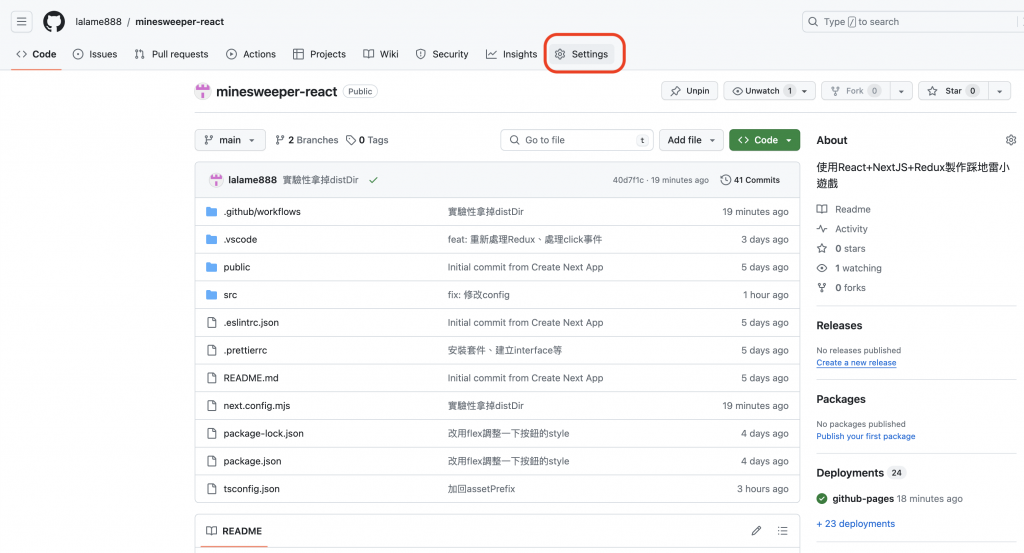Click the public folder icon
1024x553 pixels.
pos(212,267)
